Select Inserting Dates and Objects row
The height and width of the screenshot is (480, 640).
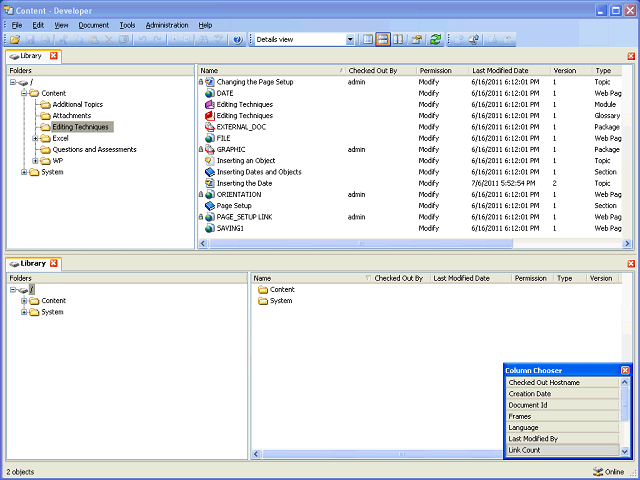[410, 172]
